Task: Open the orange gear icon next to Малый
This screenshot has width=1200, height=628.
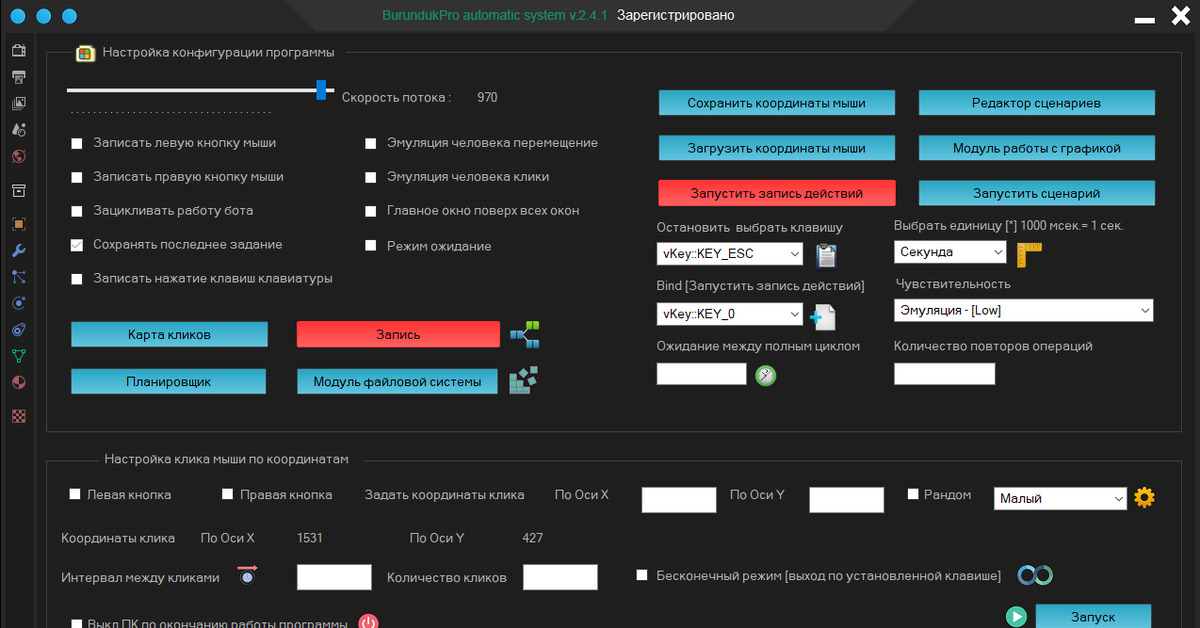Action: coord(1144,497)
